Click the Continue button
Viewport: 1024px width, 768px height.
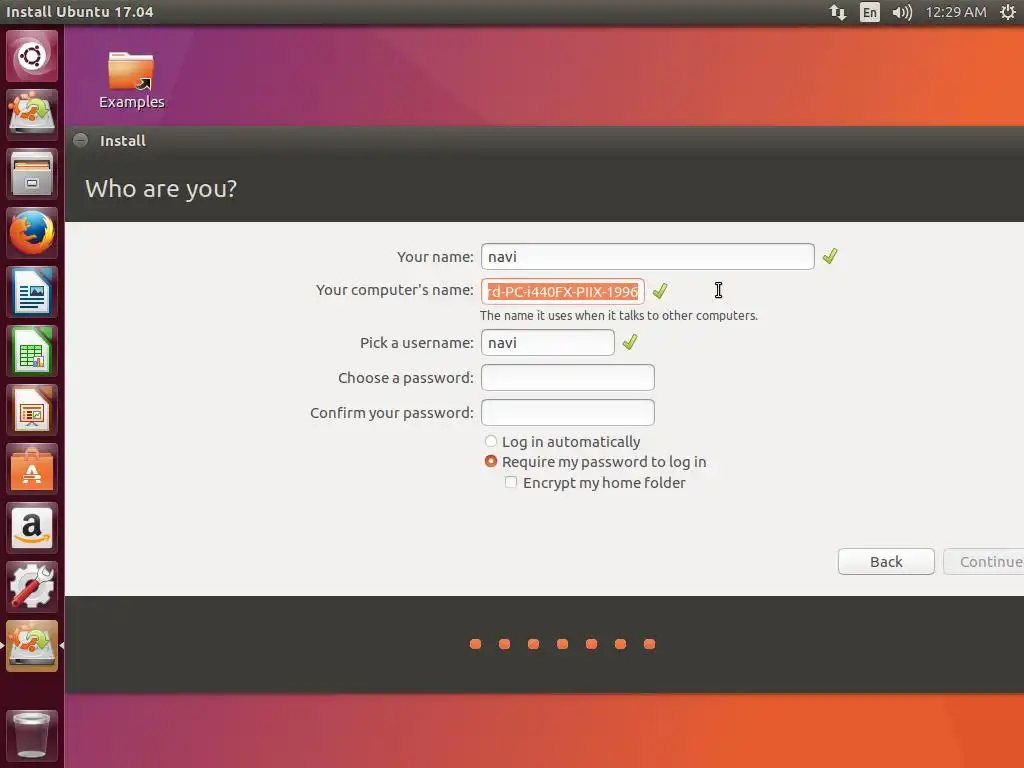(984, 562)
